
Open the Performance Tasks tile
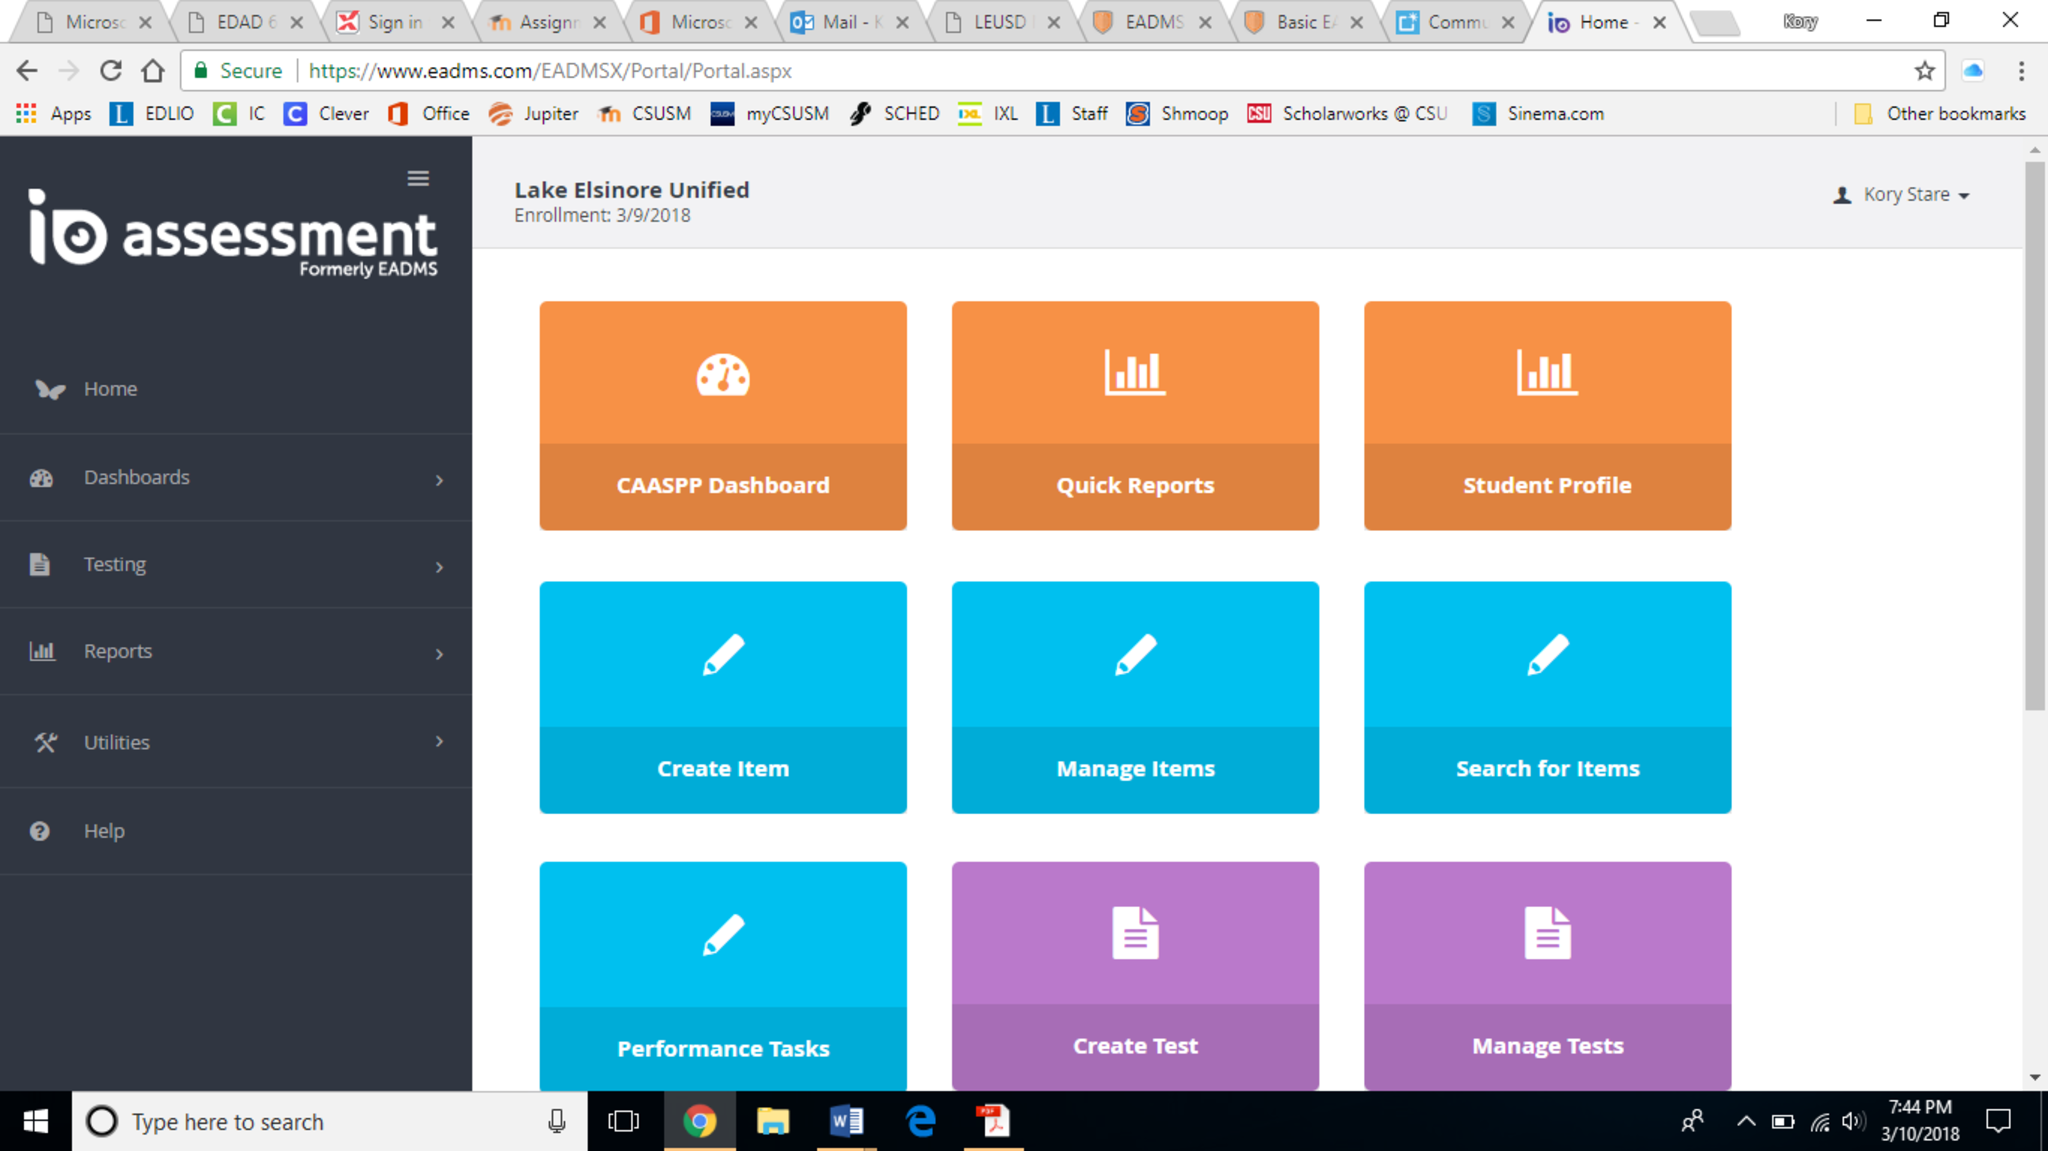723,975
